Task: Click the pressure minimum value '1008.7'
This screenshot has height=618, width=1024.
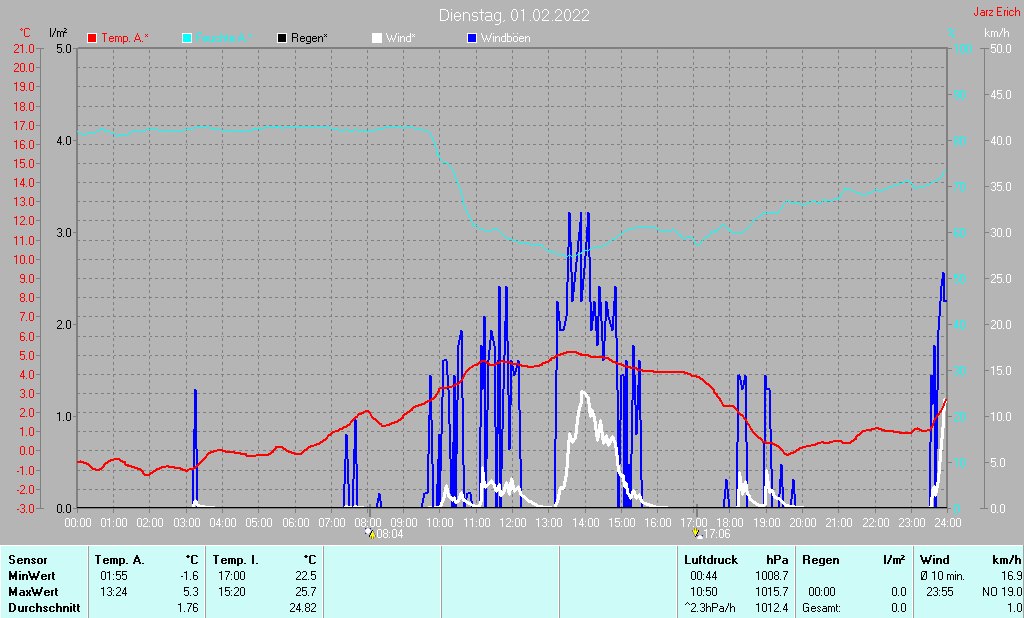Action: tap(771, 576)
